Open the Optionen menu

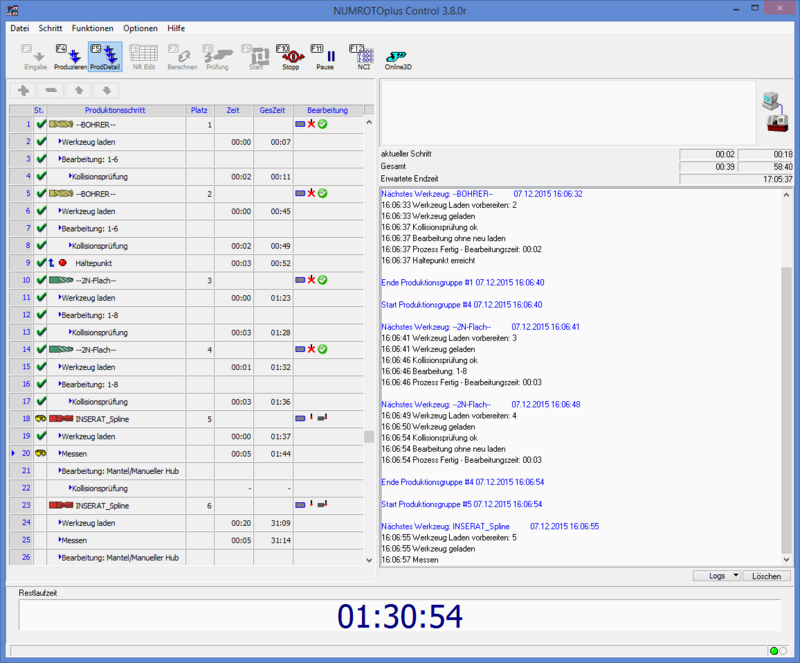(x=140, y=28)
